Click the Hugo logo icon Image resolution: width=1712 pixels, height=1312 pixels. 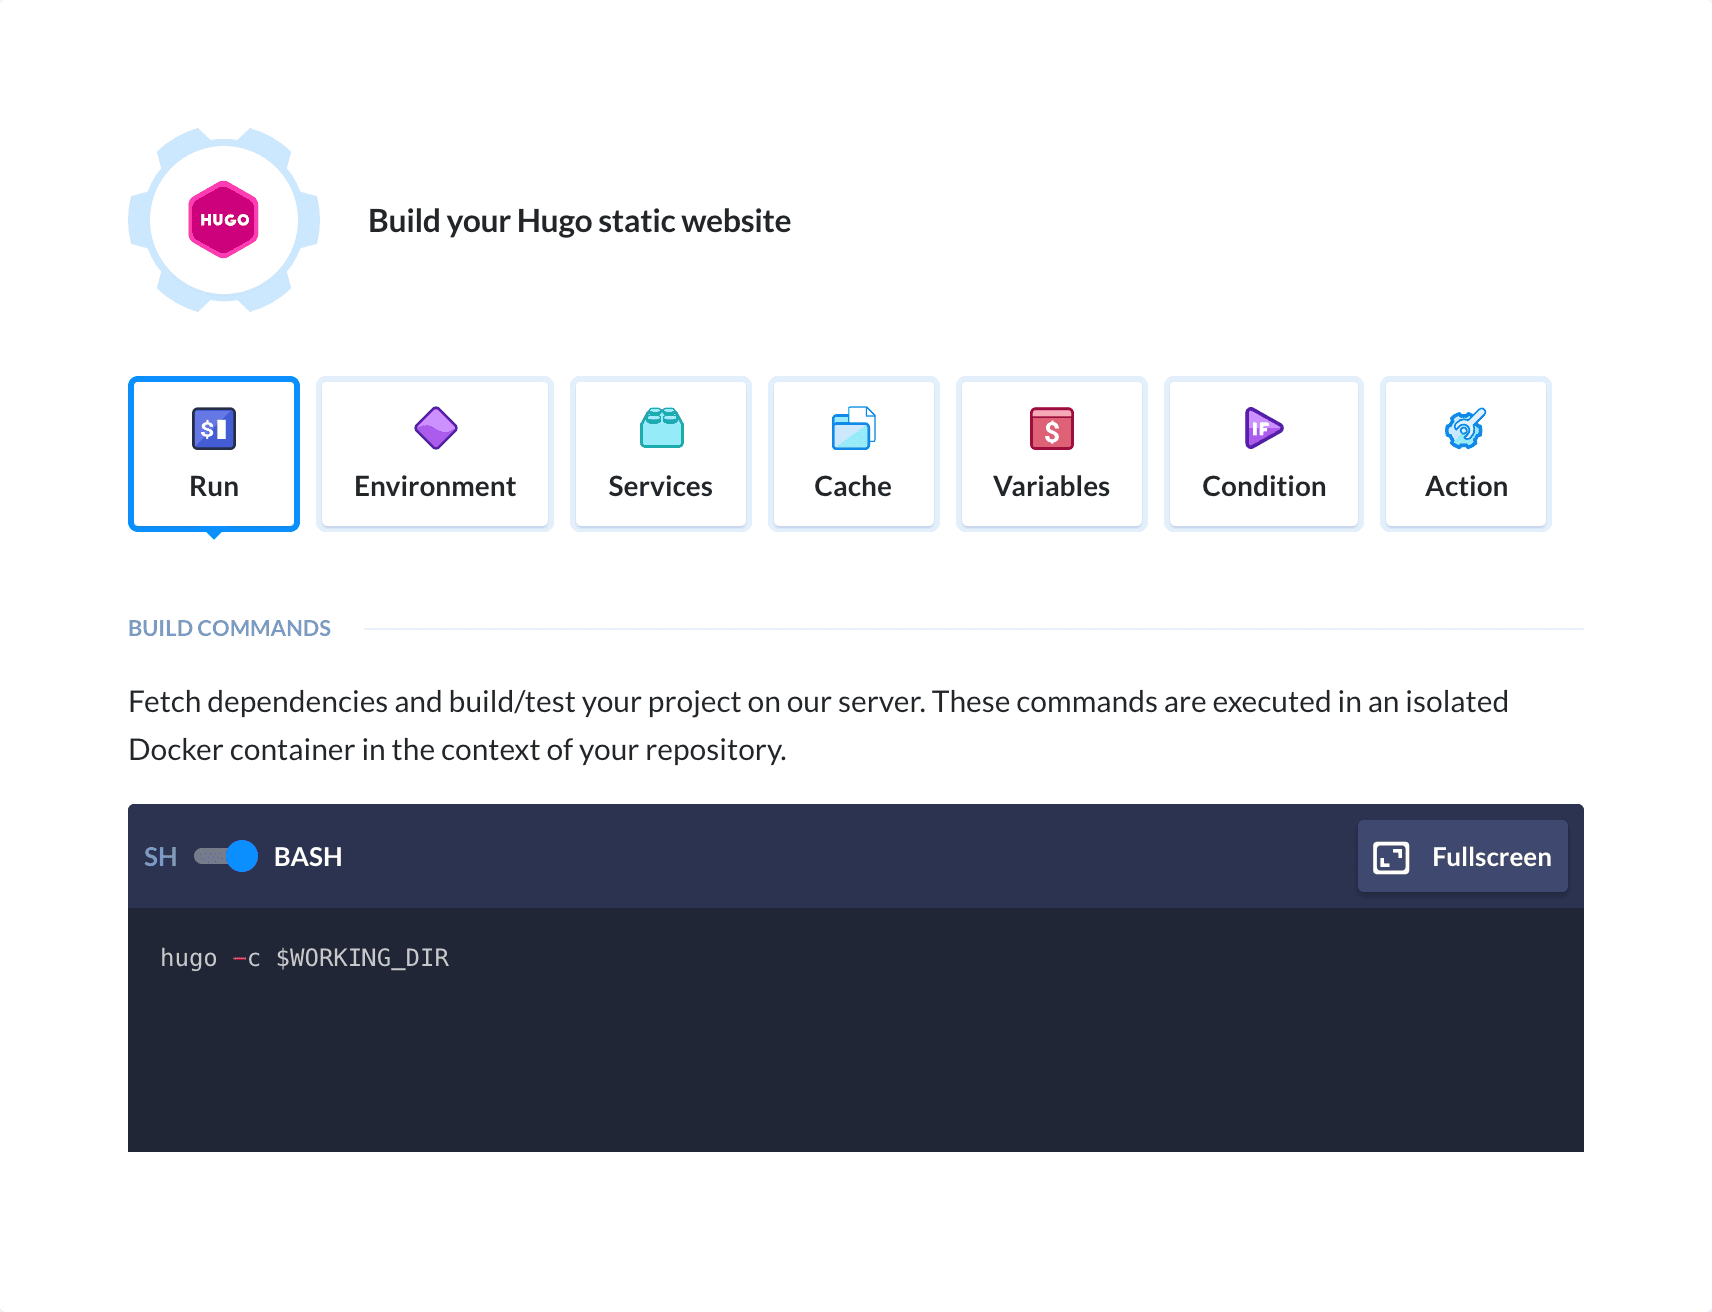pos(223,220)
